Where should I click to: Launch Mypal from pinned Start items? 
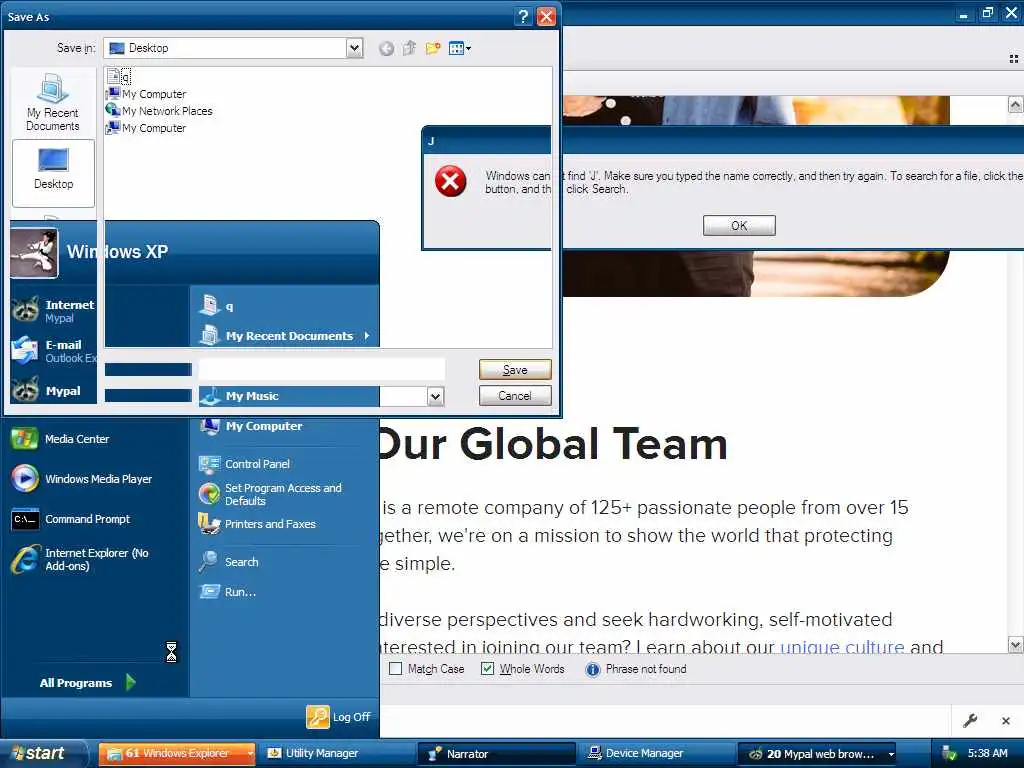pyautogui.click(x=52, y=391)
